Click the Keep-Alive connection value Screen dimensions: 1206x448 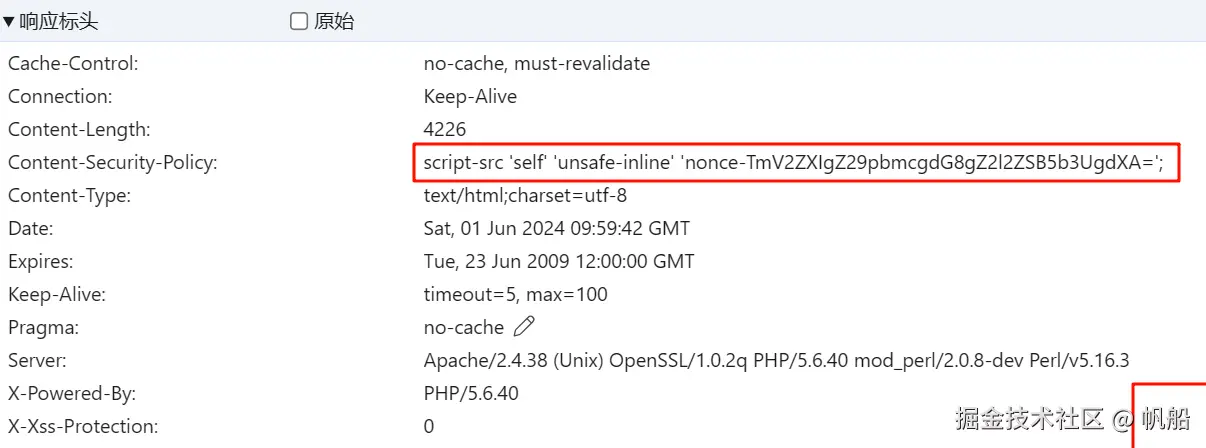pyautogui.click(x=470, y=97)
